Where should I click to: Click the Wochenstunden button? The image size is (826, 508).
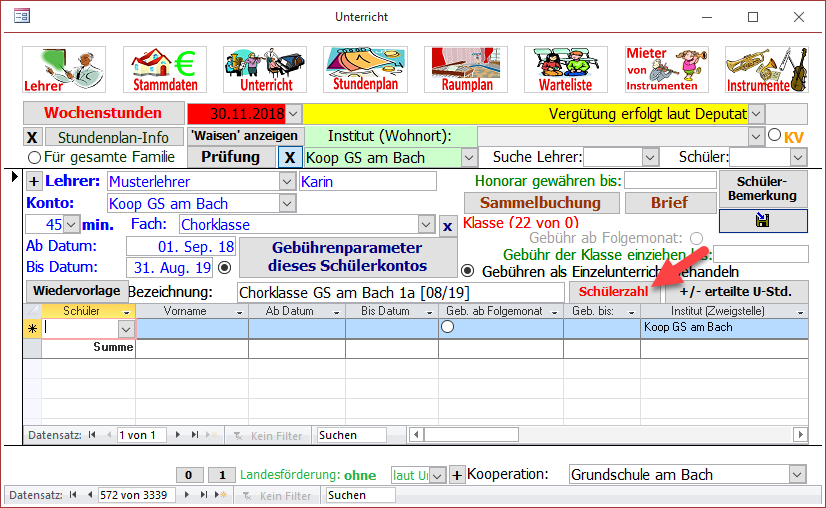[x=103, y=113]
